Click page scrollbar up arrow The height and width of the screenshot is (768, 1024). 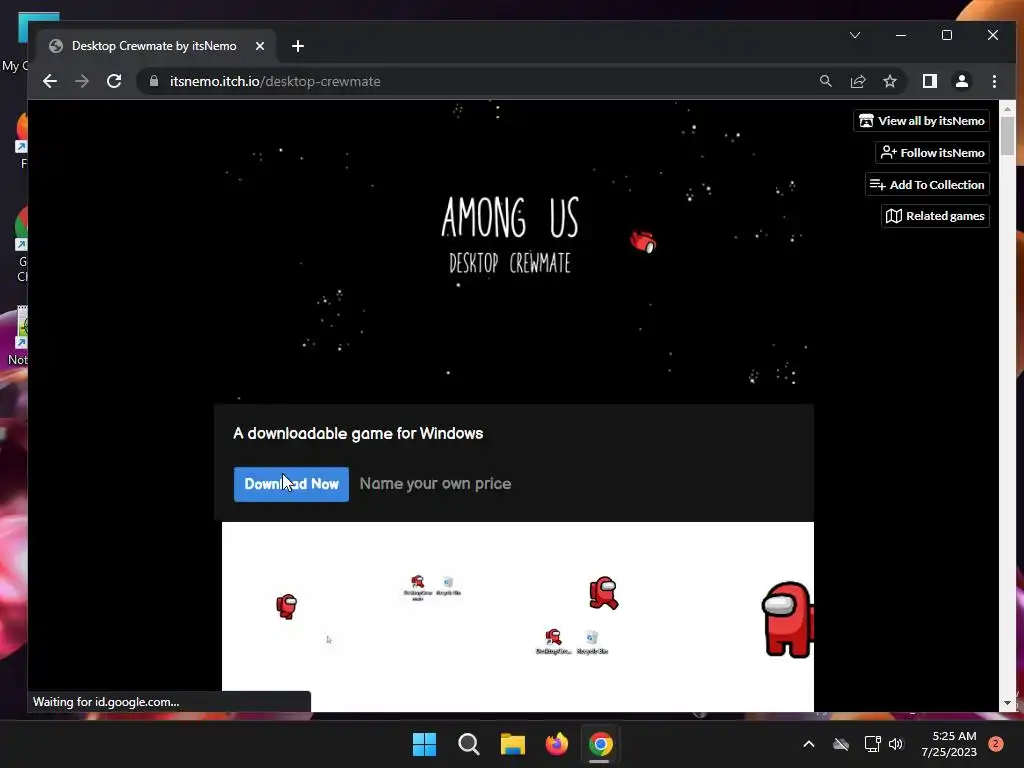(x=1007, y=108)
